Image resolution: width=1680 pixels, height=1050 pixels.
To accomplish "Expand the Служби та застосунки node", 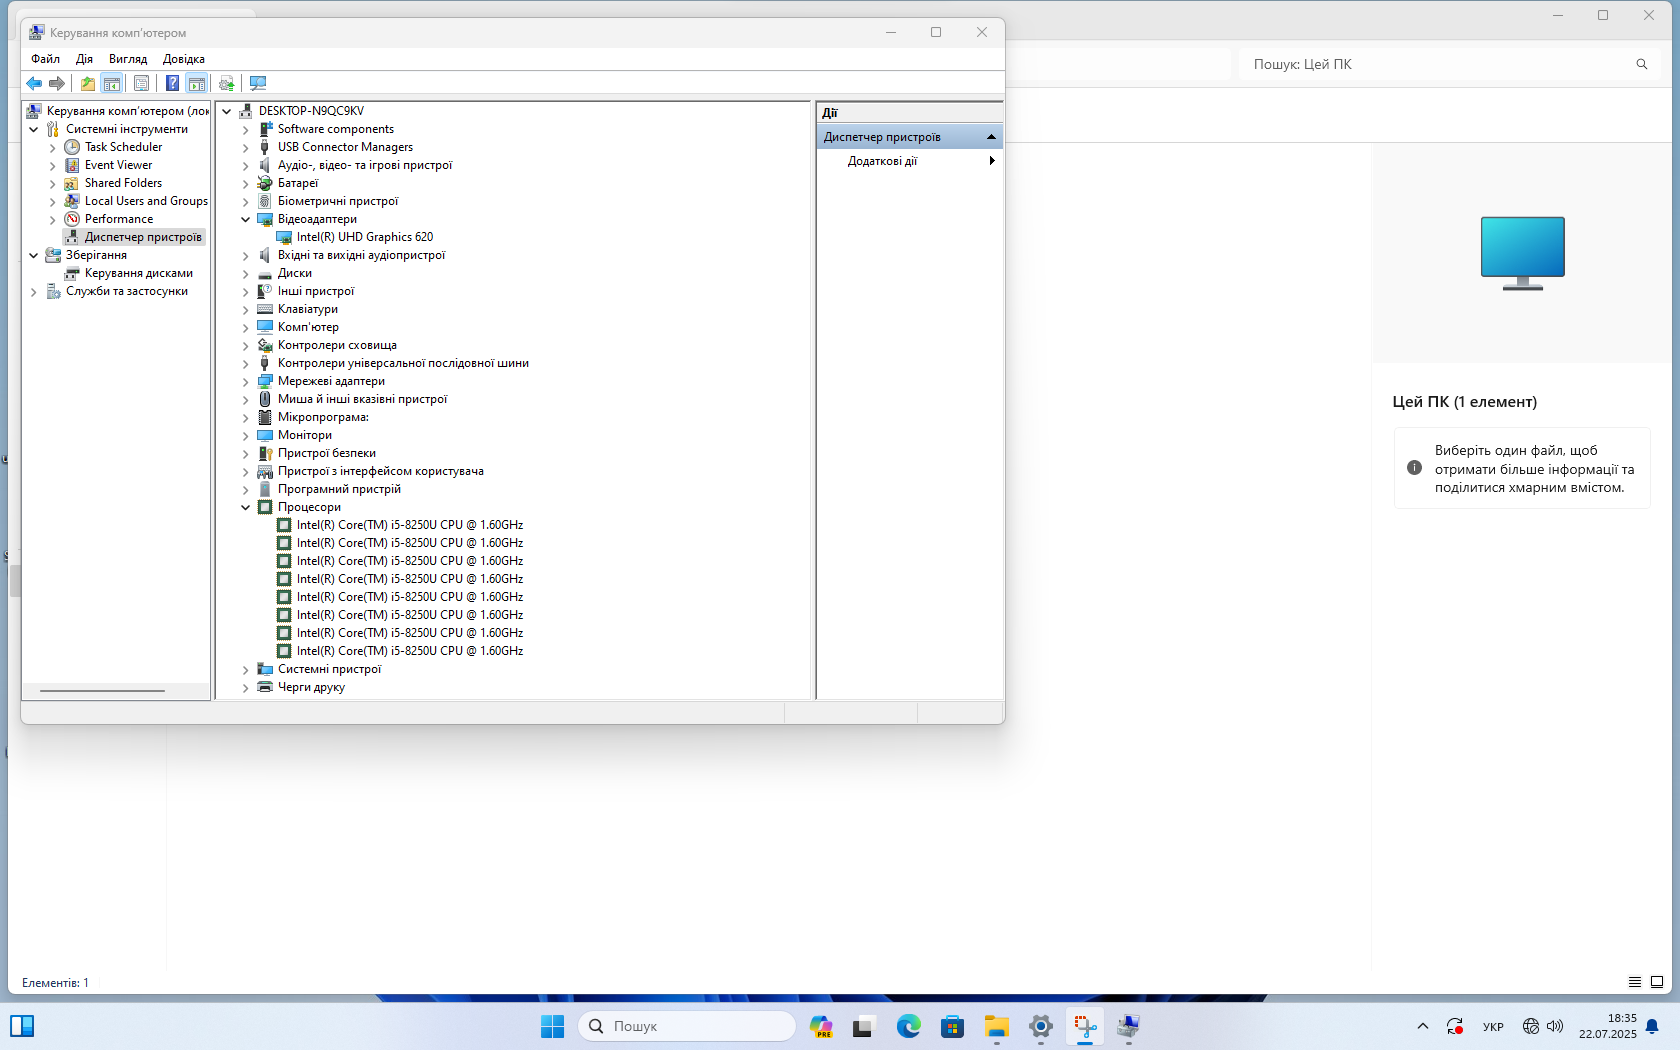I will pos(34,292).
